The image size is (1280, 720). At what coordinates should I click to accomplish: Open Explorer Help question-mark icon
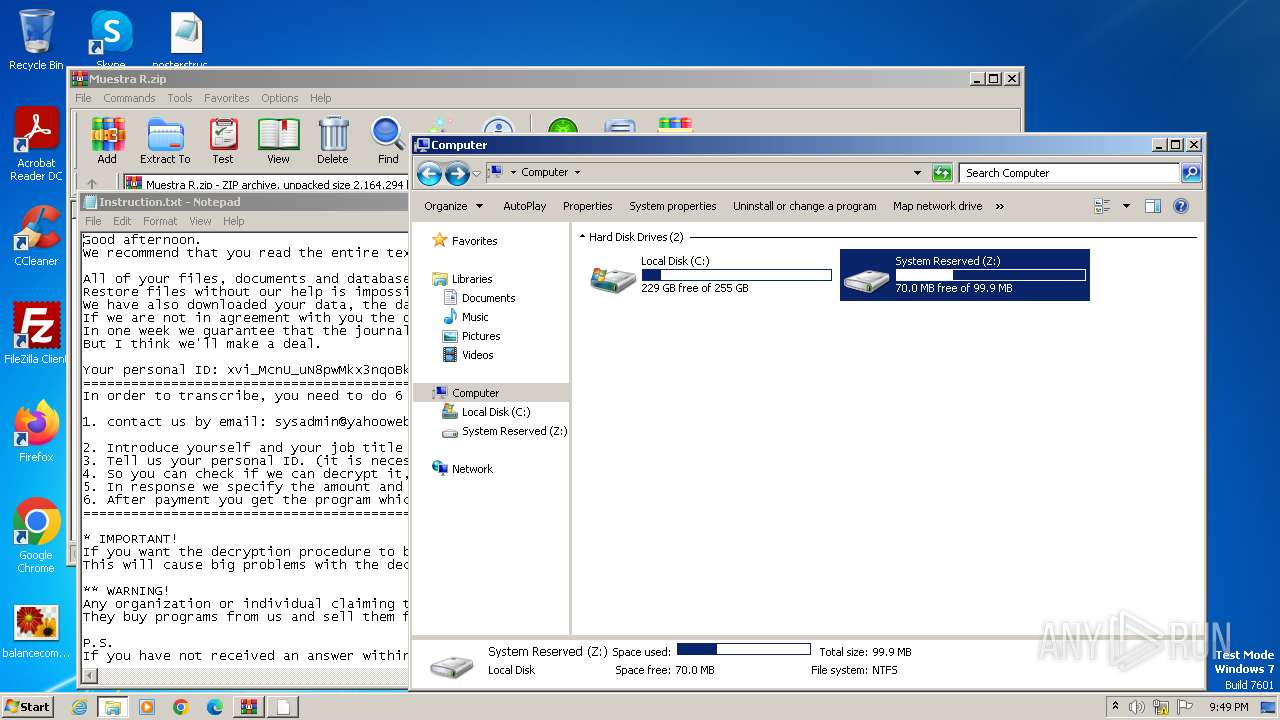(1180, 206)
